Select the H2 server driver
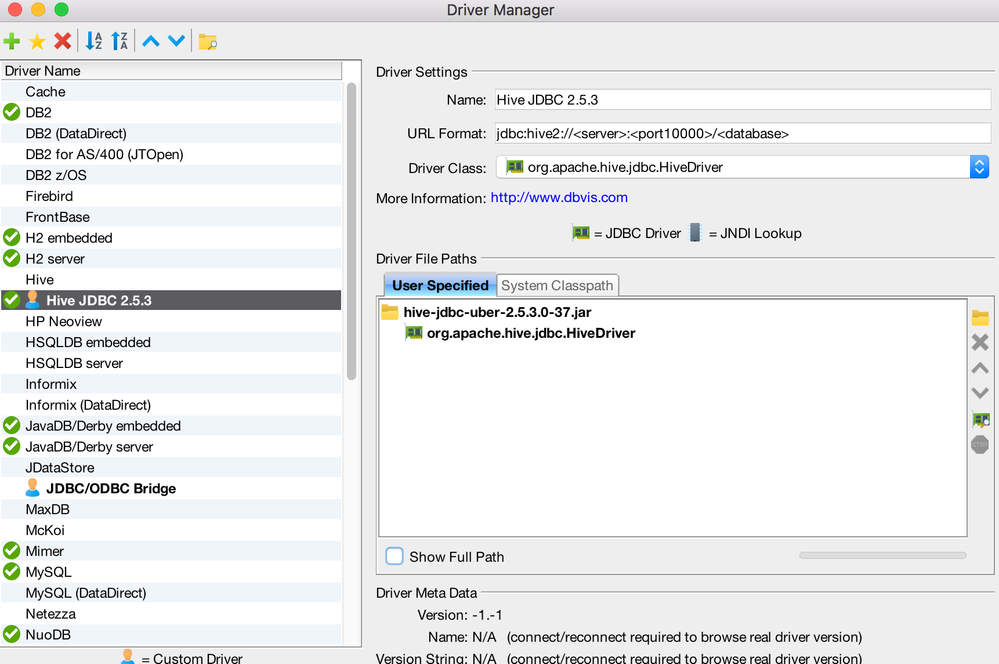Viewport: 999px width, 664px height. [171, 259]
